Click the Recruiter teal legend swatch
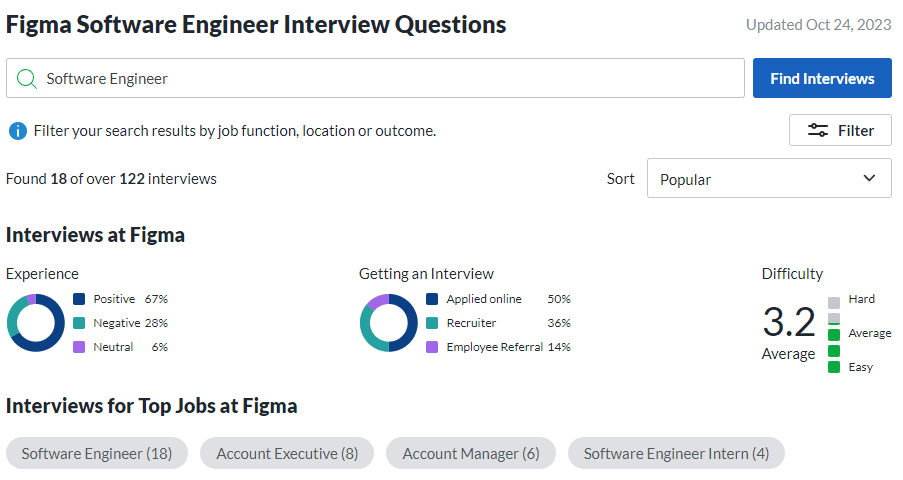Image resolution: width=903 pixels, height=480 pixels. point(432,323)
